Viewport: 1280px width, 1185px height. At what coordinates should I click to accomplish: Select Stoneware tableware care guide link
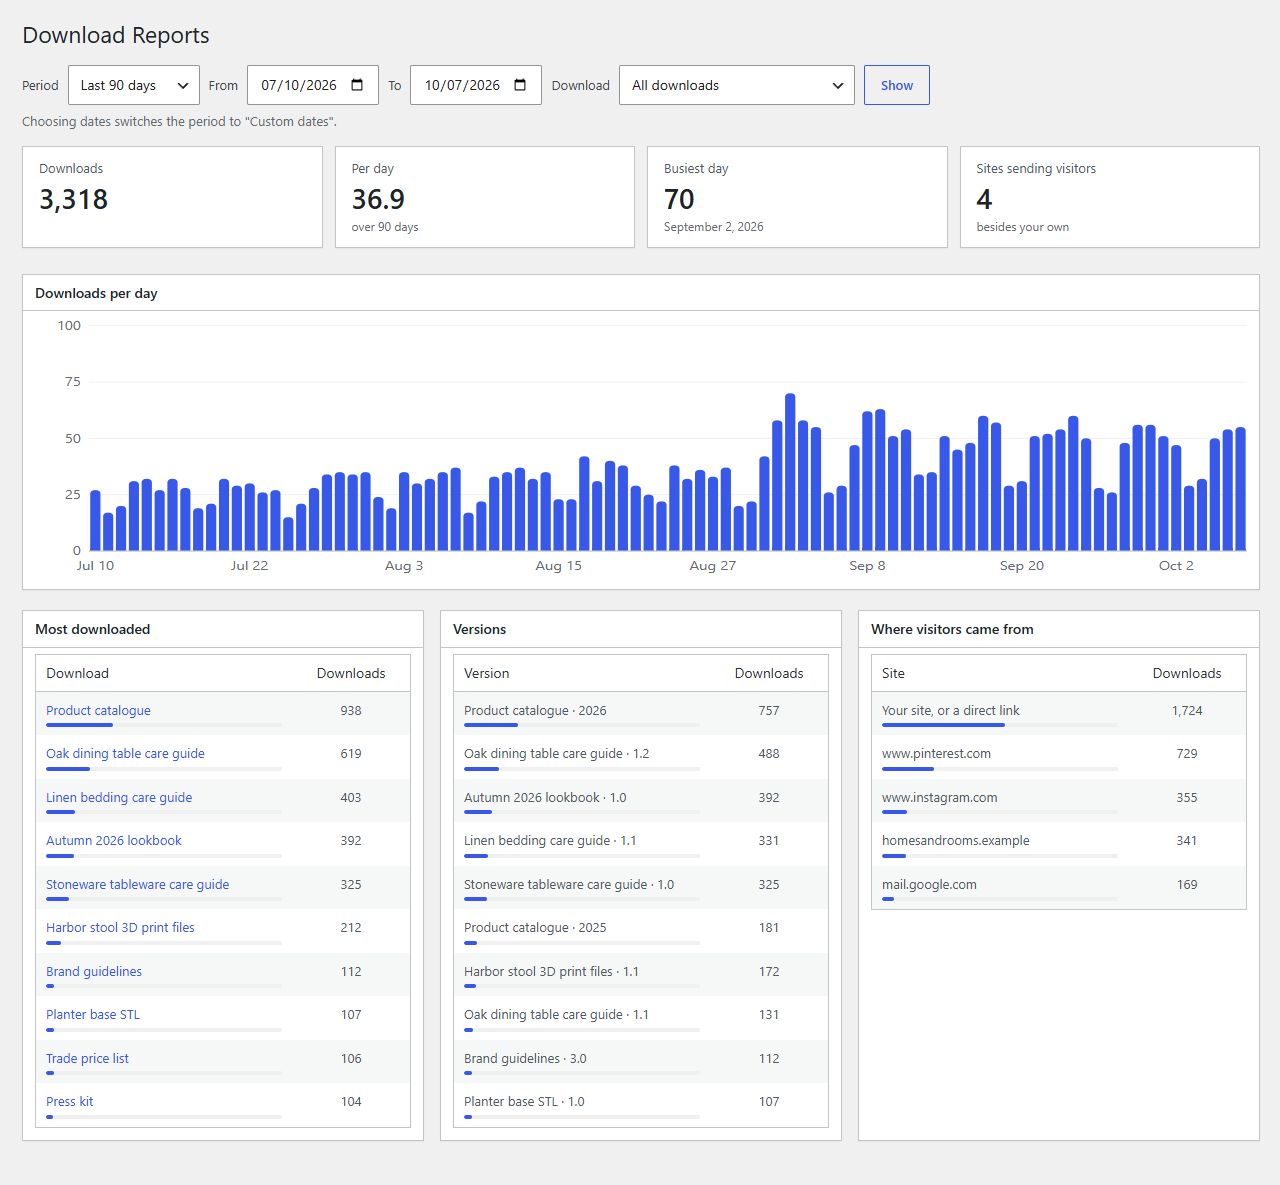click(x=137, y=885)
